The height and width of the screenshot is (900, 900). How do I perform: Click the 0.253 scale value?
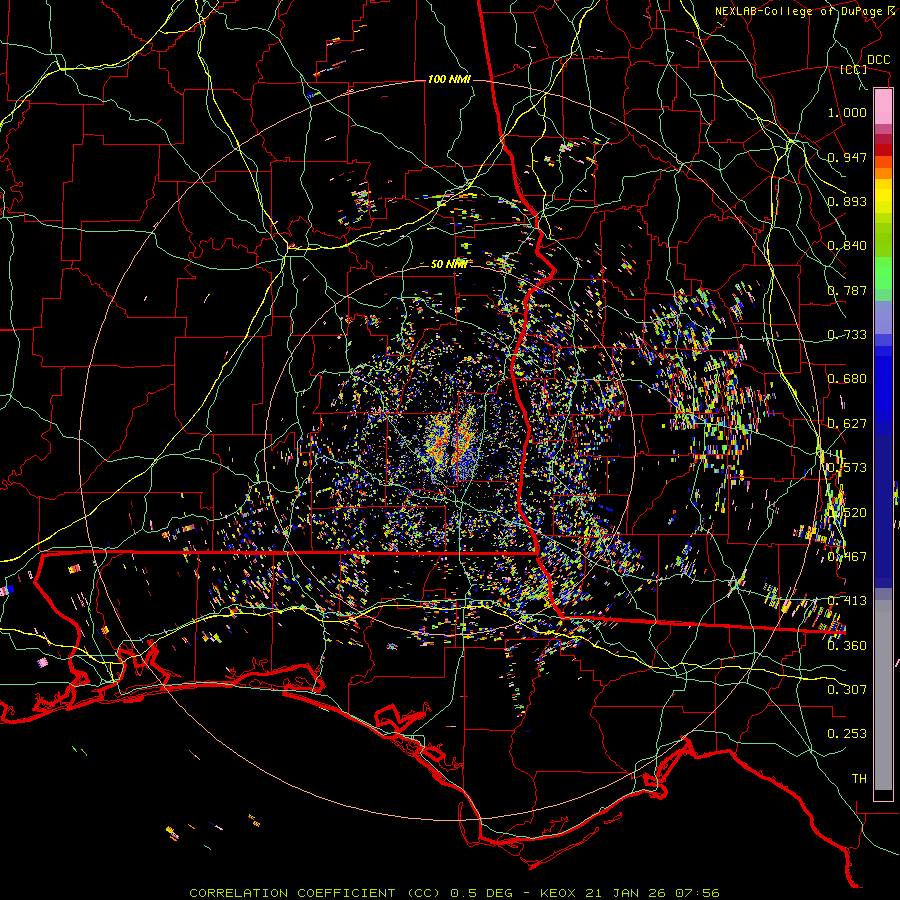(847, 734)
